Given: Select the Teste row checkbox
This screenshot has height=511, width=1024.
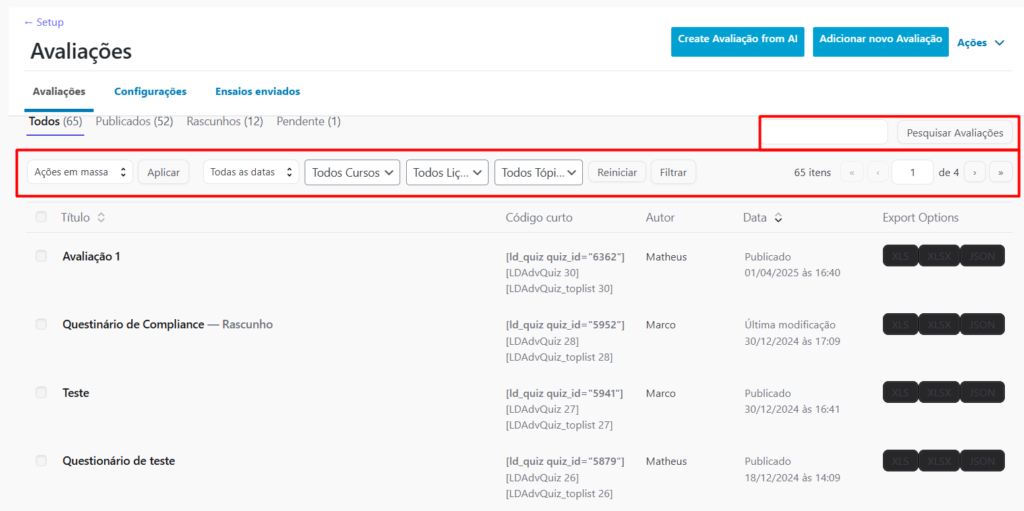Looking at the screenshot, I should [41, 393].
